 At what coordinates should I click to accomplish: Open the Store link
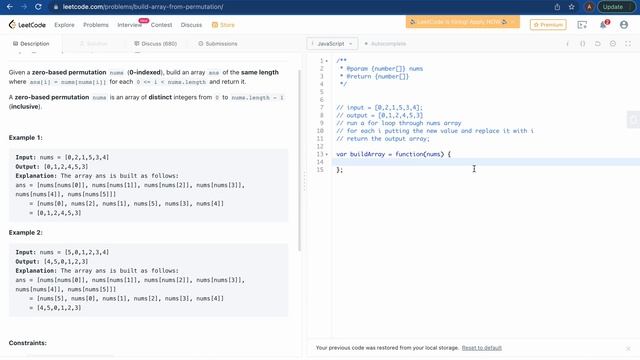223,25
